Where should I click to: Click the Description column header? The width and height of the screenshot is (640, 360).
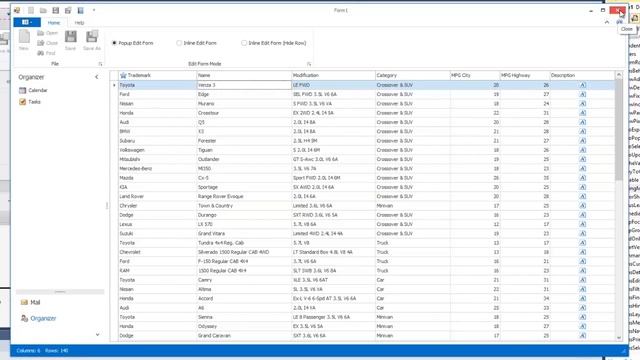tap(582, 76)
